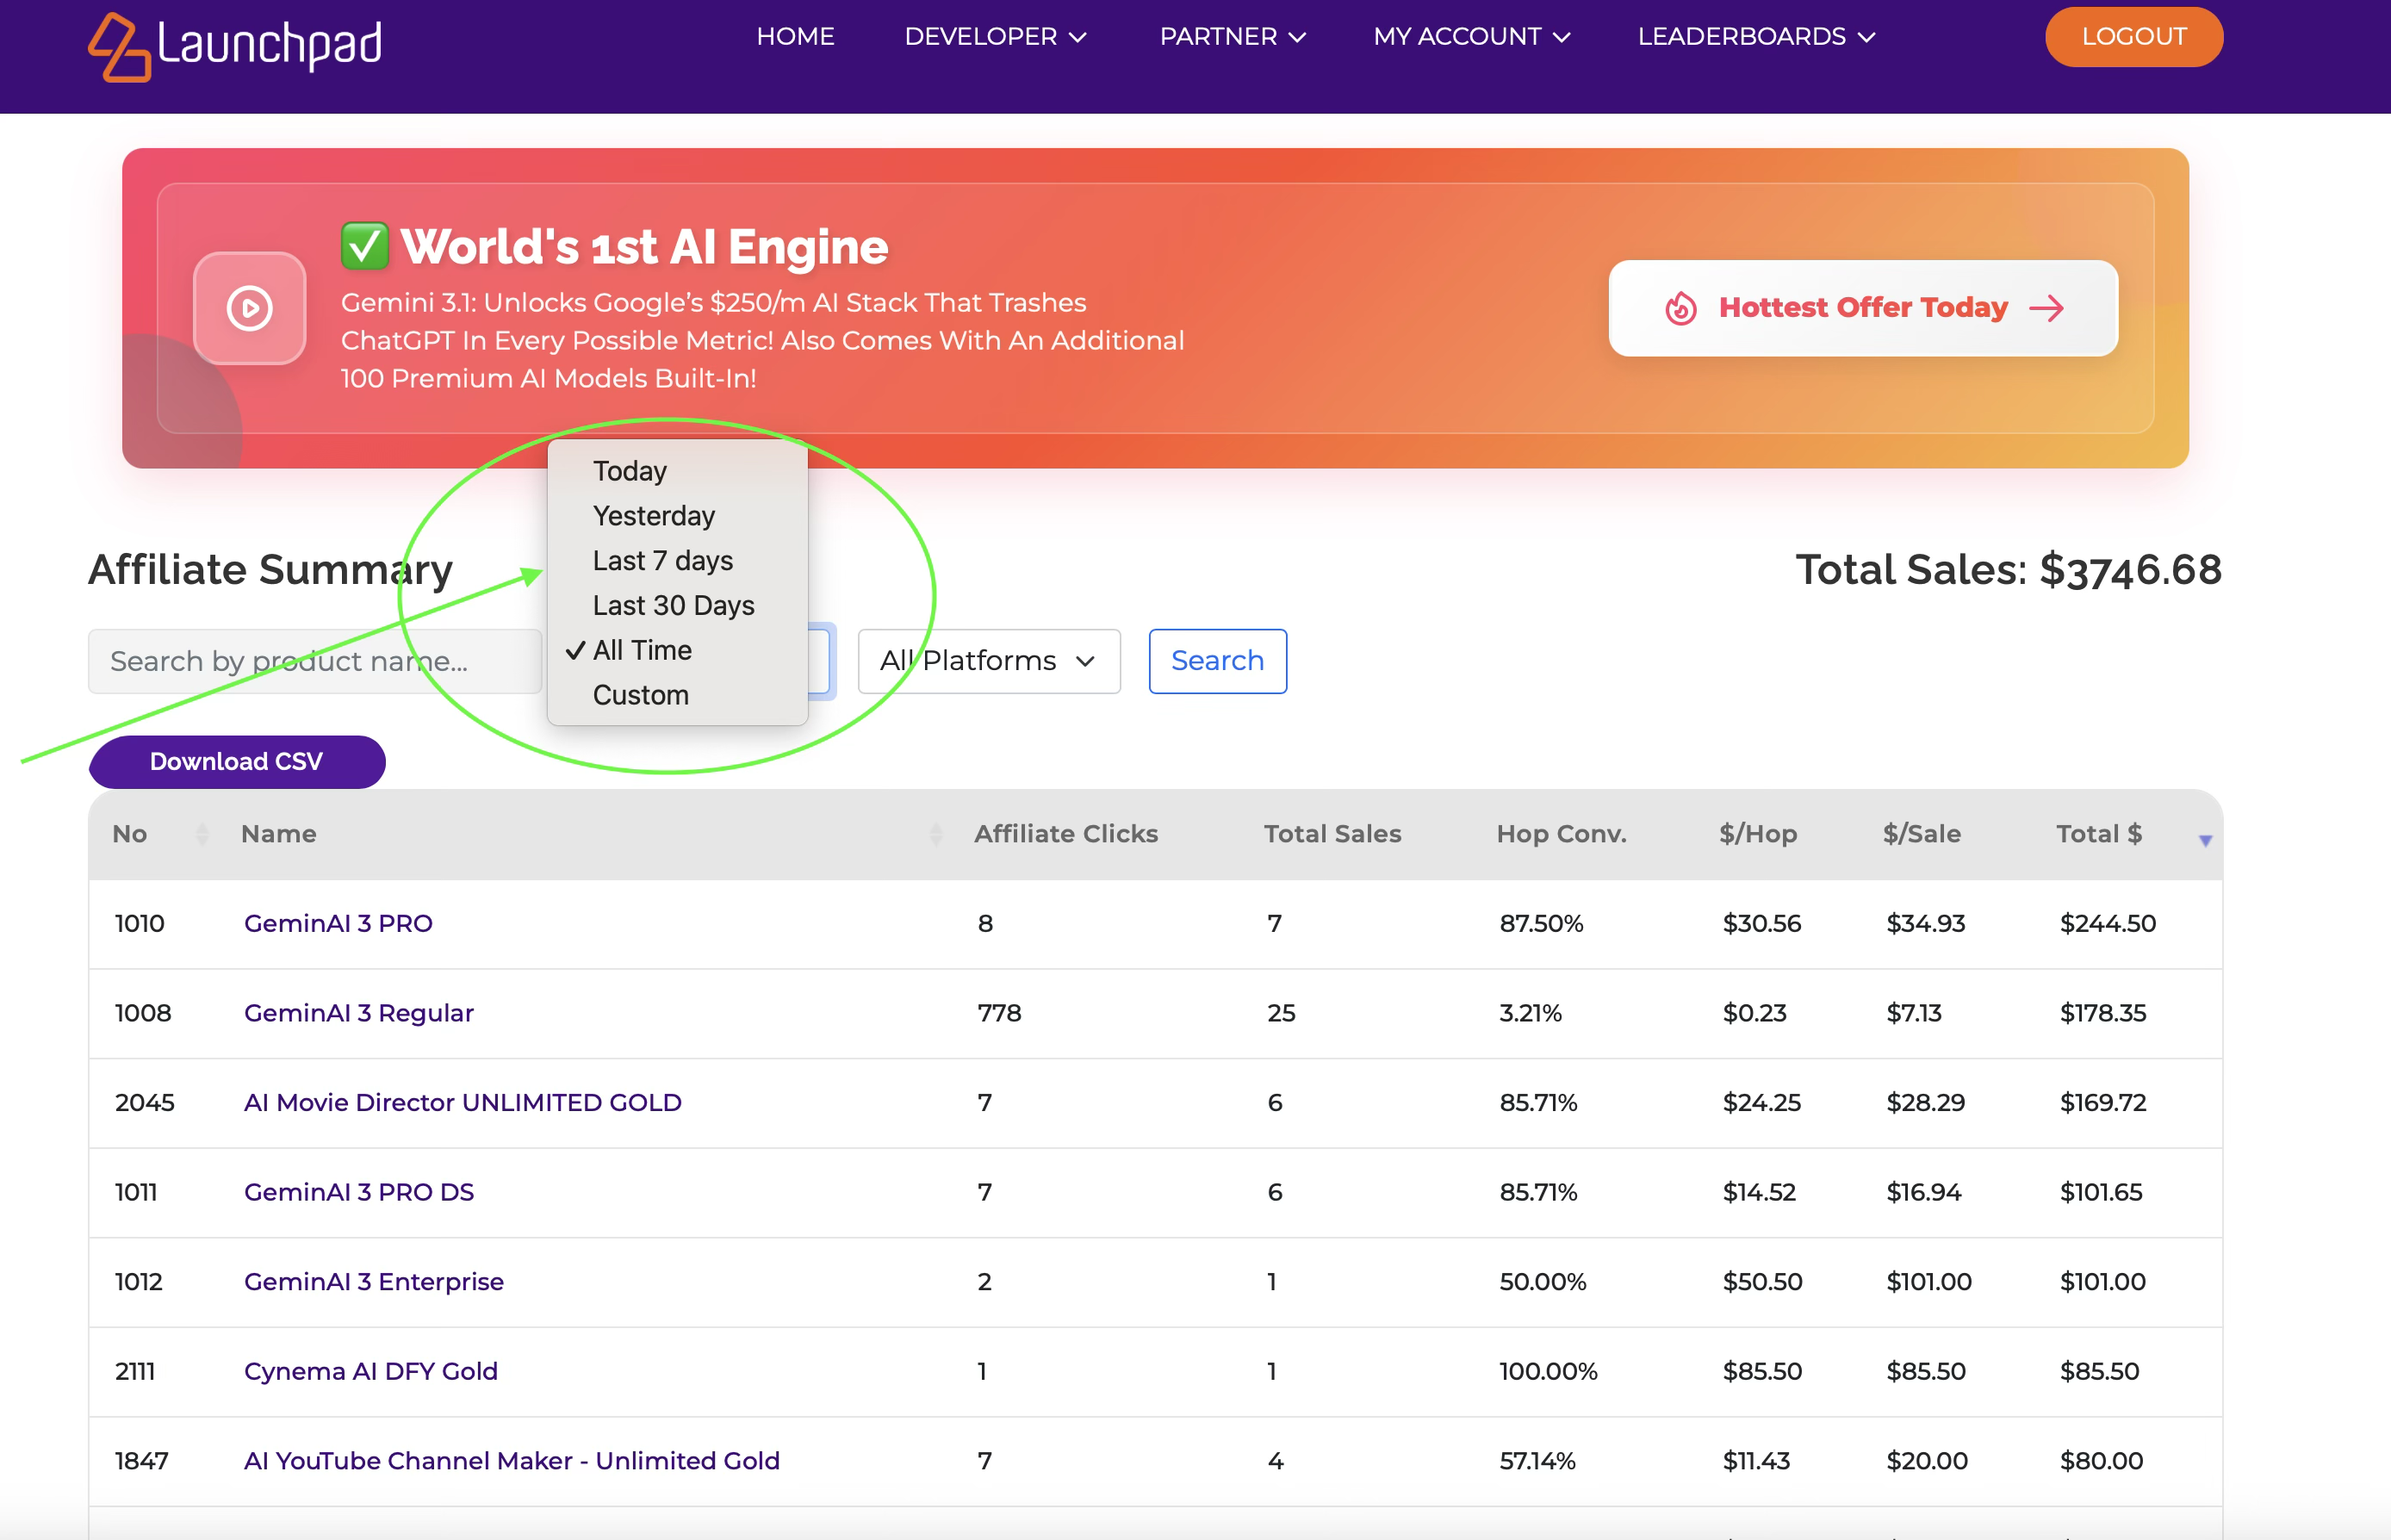This screenshot has height=1540, width=2391.
Task: Click the Search button
Action: click(1218, 661)
